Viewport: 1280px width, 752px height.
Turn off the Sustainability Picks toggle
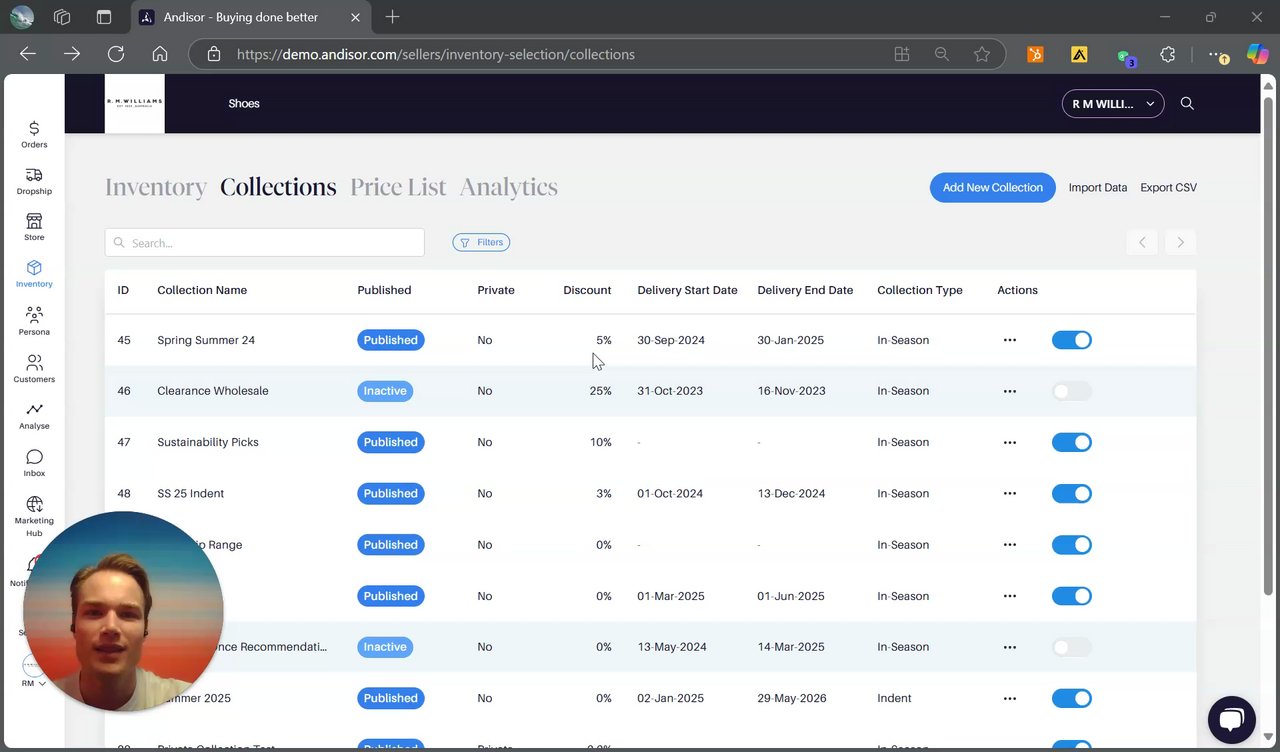pos(1071,442)
